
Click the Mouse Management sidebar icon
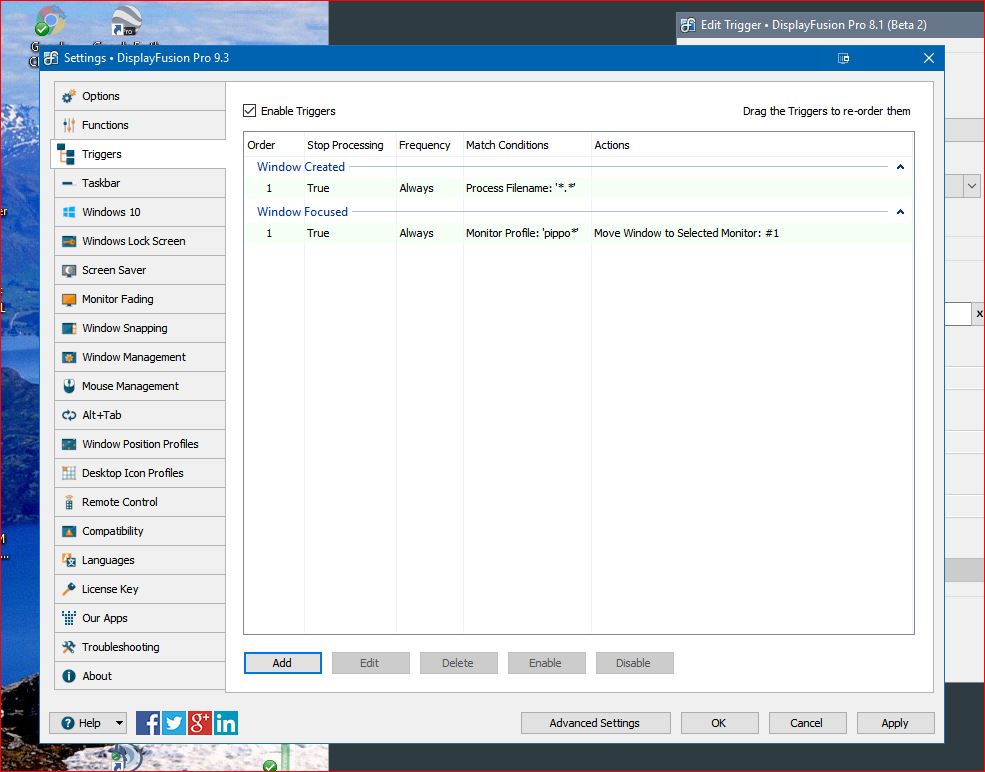[x=69, y=386]
